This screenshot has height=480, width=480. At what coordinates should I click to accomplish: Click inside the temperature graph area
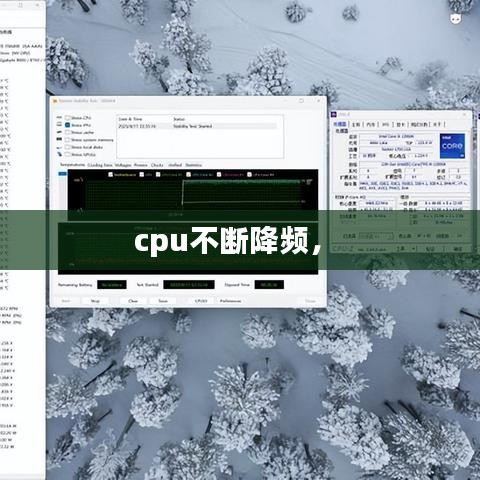pos(193,195)
